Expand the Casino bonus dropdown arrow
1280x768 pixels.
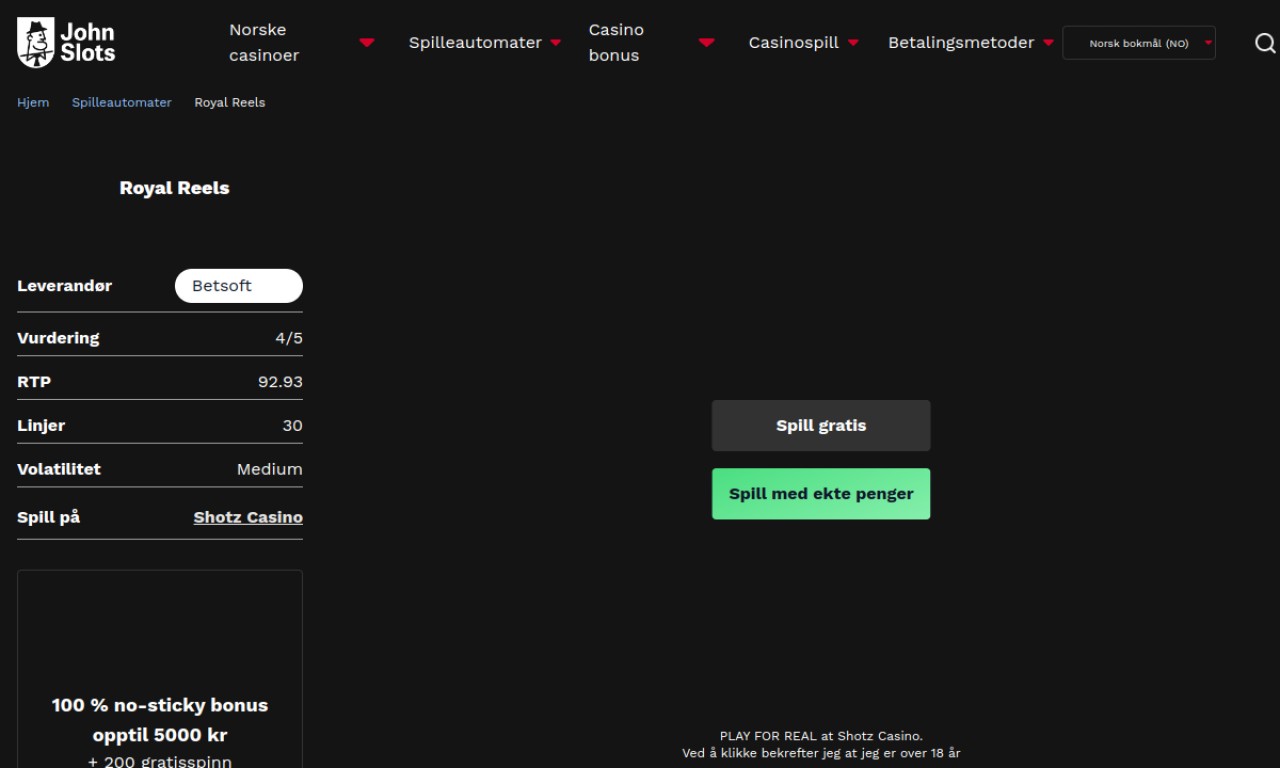[x=707, y=43]
